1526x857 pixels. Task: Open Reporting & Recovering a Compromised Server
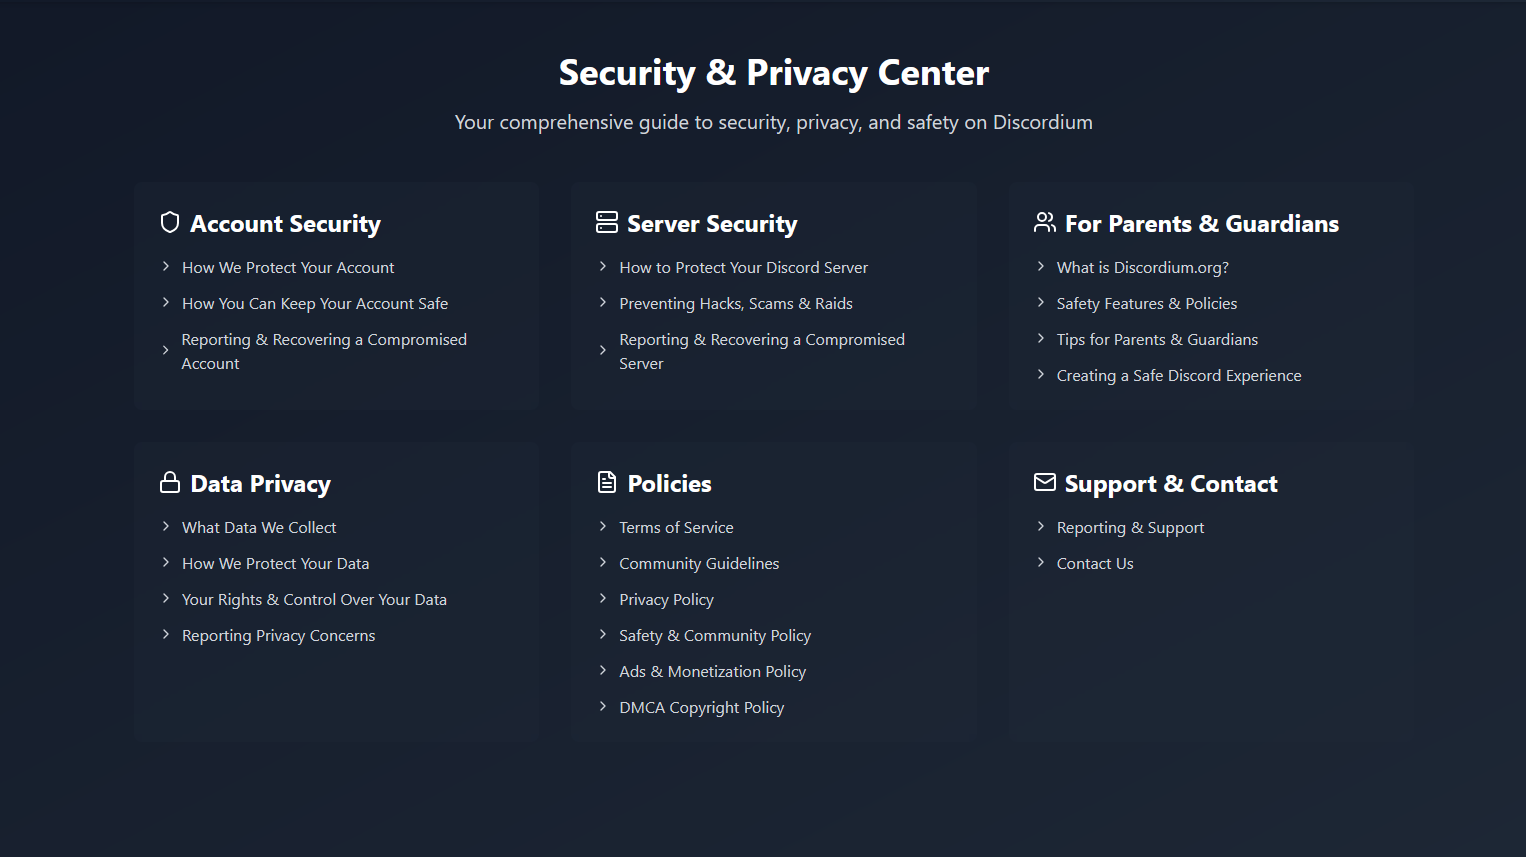[x=762, y=352]
